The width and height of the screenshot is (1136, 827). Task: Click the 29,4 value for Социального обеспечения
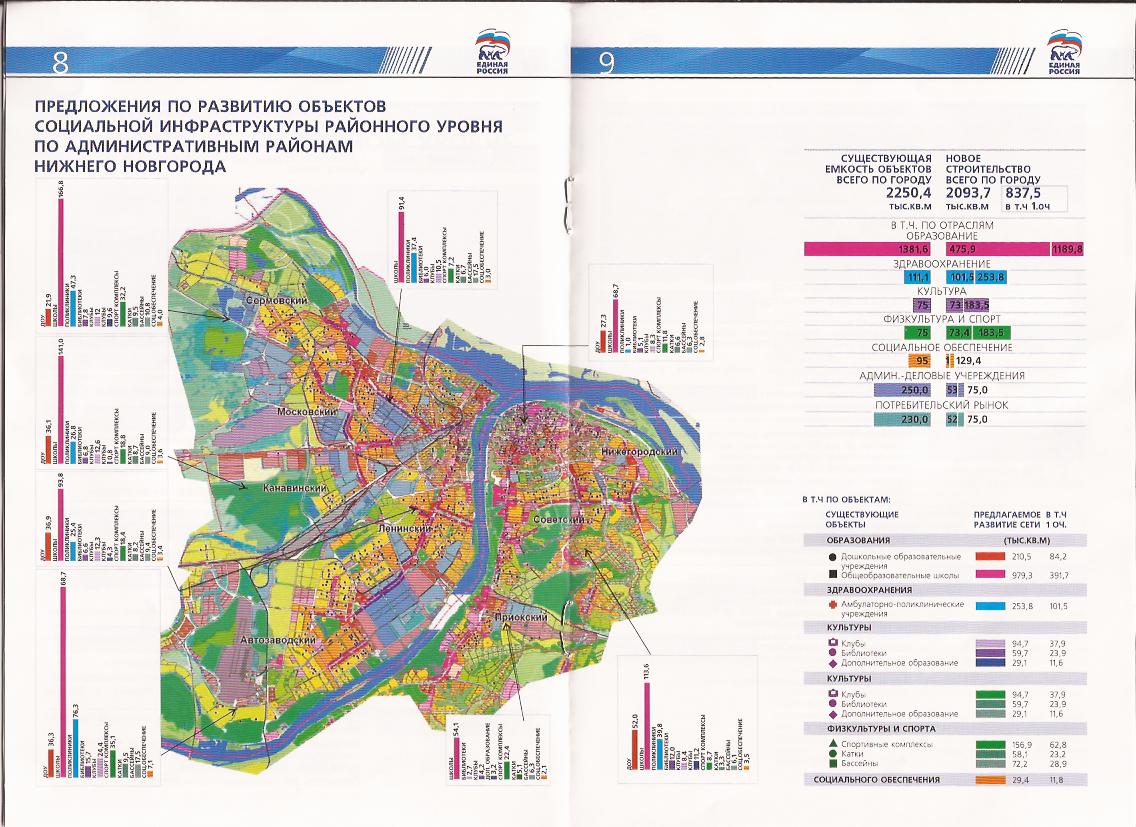(1022, 780)
